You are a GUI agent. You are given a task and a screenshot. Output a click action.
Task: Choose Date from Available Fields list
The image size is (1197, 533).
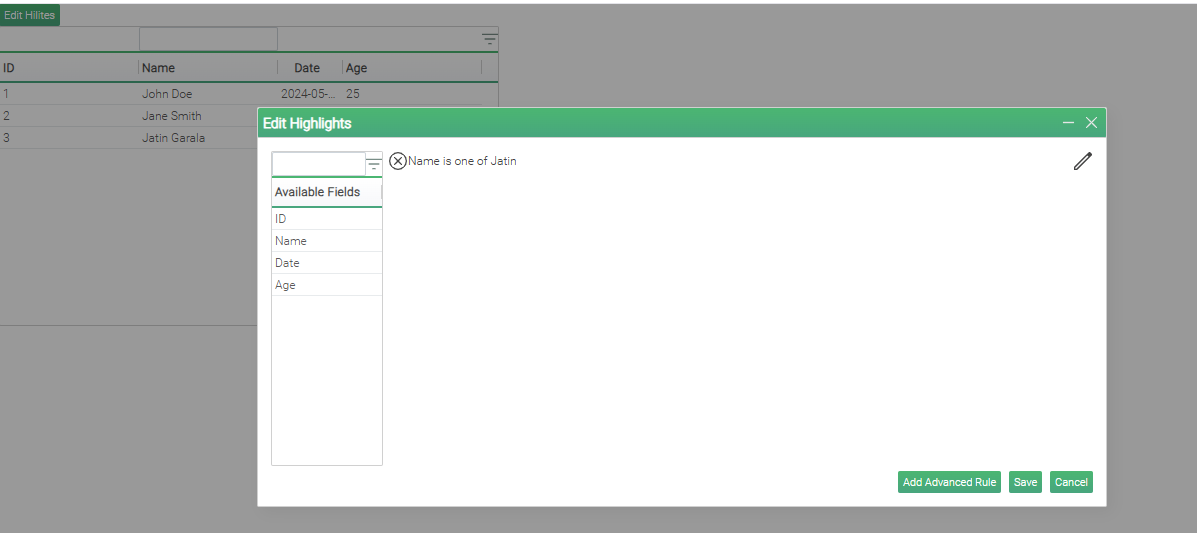click(326, 263)
